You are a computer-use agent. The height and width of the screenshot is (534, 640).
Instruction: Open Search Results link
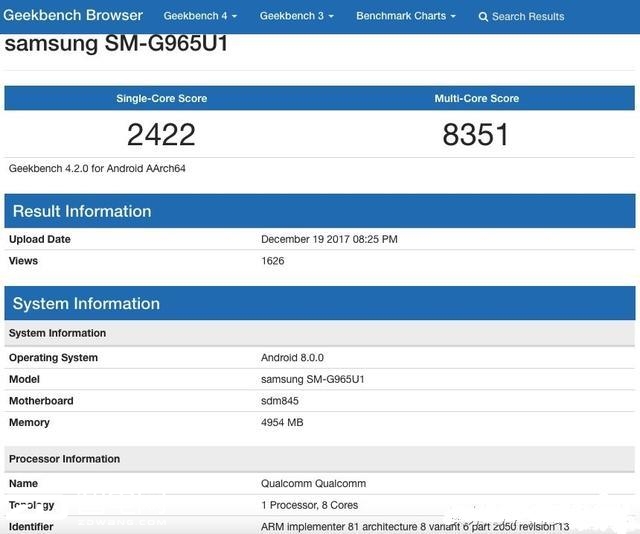click(x=528, y=16)
